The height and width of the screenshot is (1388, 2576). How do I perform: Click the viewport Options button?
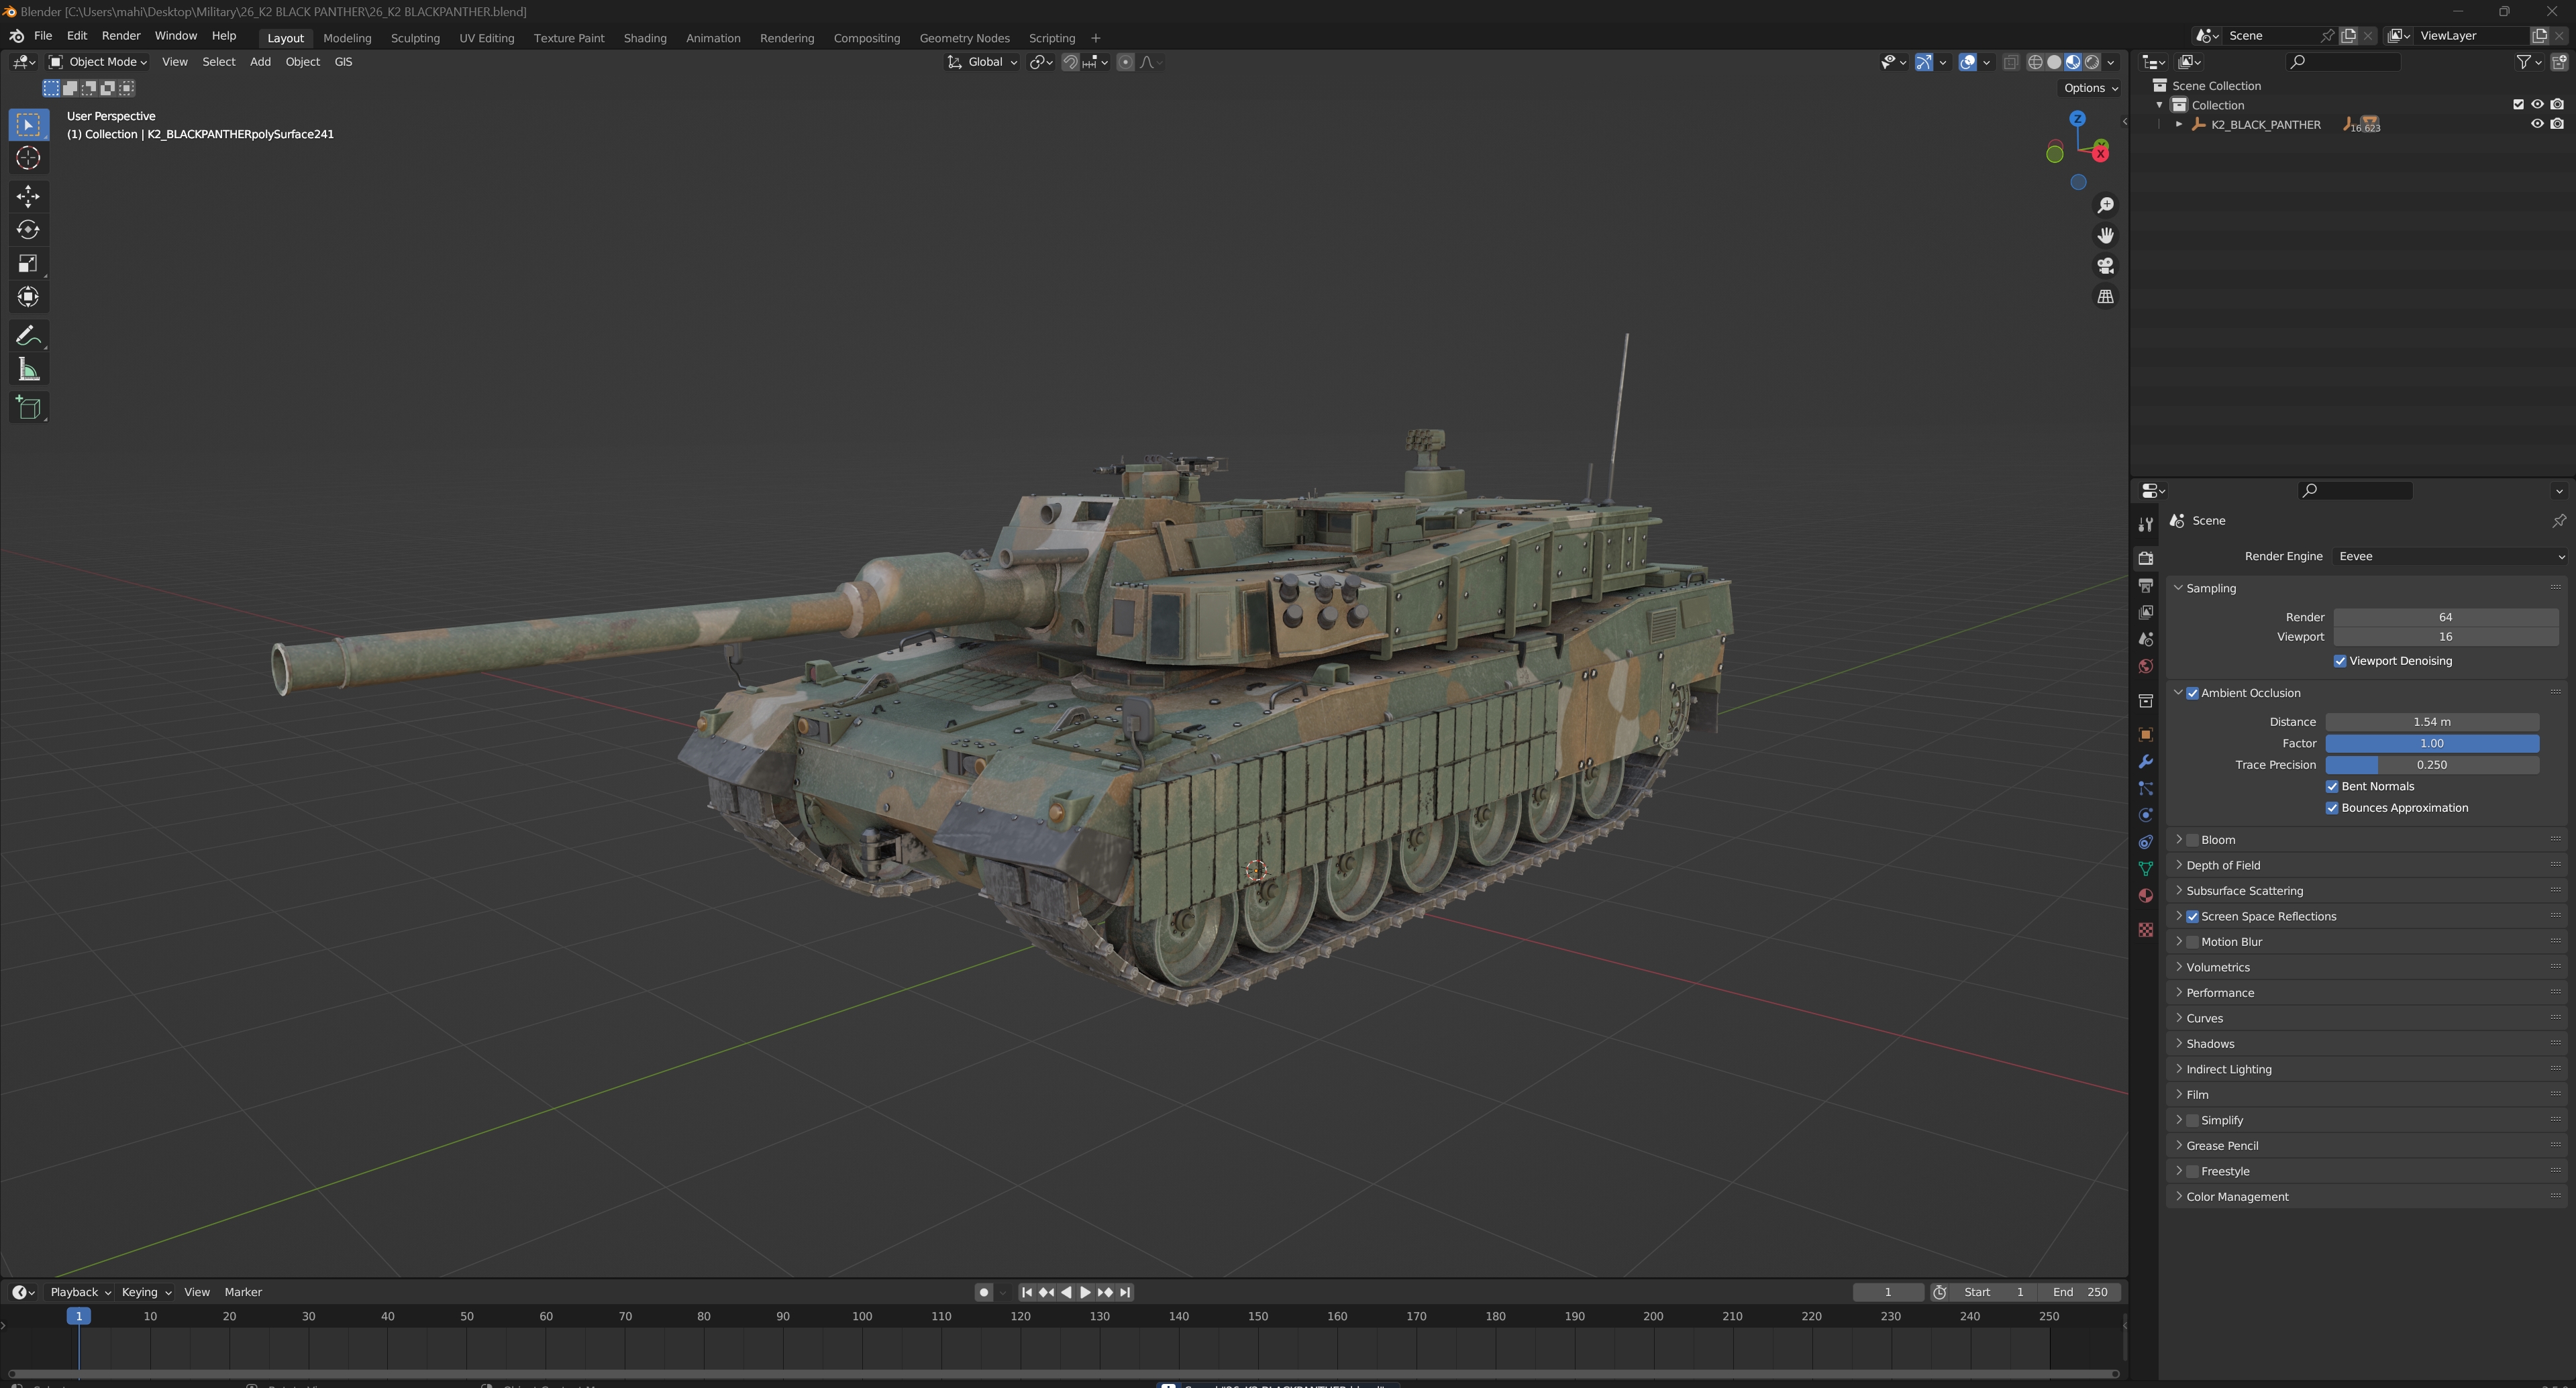[x=2090, y=88]
